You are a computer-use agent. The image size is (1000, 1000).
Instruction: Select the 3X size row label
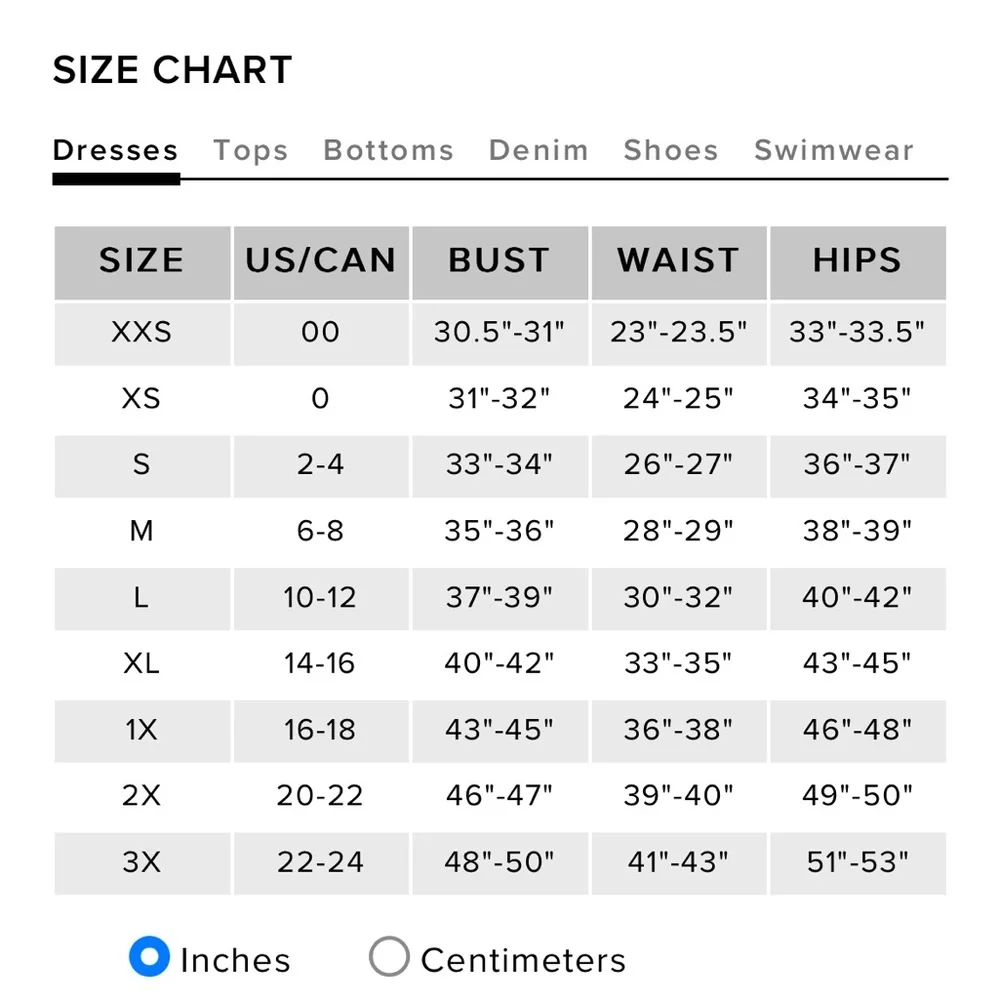142,862
